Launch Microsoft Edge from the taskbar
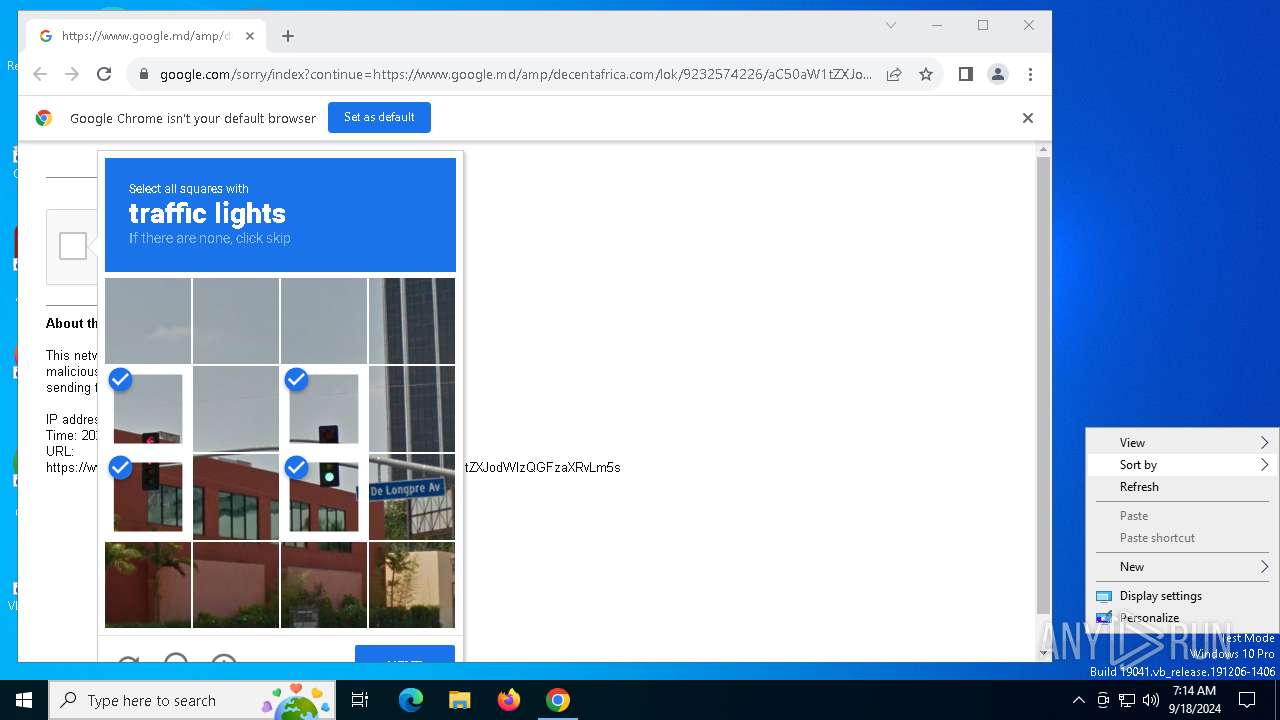 (411, 700)
